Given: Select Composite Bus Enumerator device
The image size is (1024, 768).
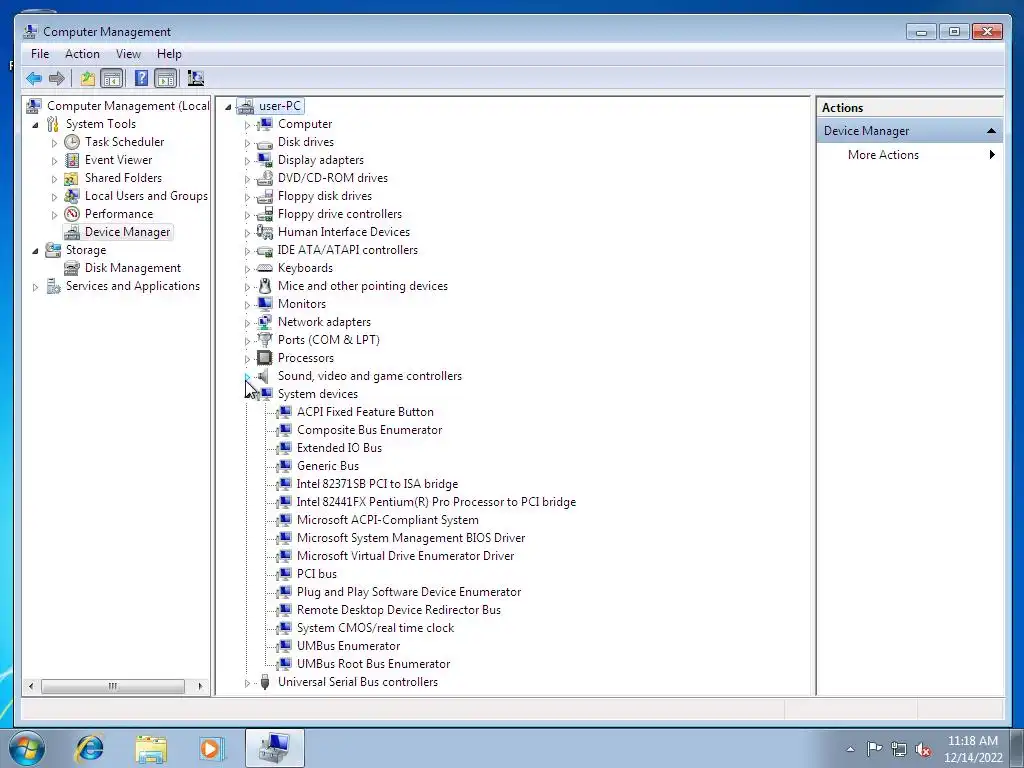Looking at the screenshot, I should 369,430.
